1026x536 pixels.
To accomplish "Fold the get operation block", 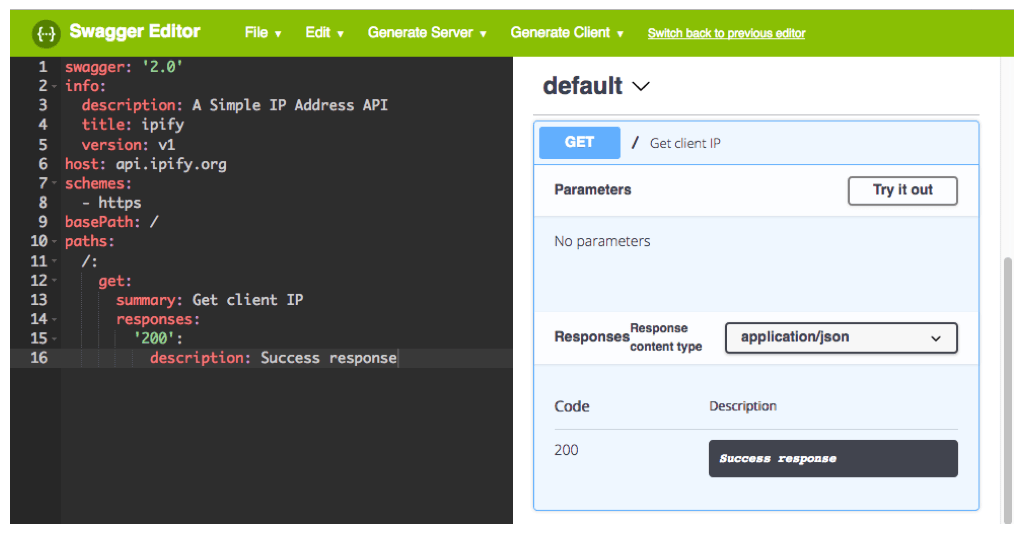I will coord(54,281).
